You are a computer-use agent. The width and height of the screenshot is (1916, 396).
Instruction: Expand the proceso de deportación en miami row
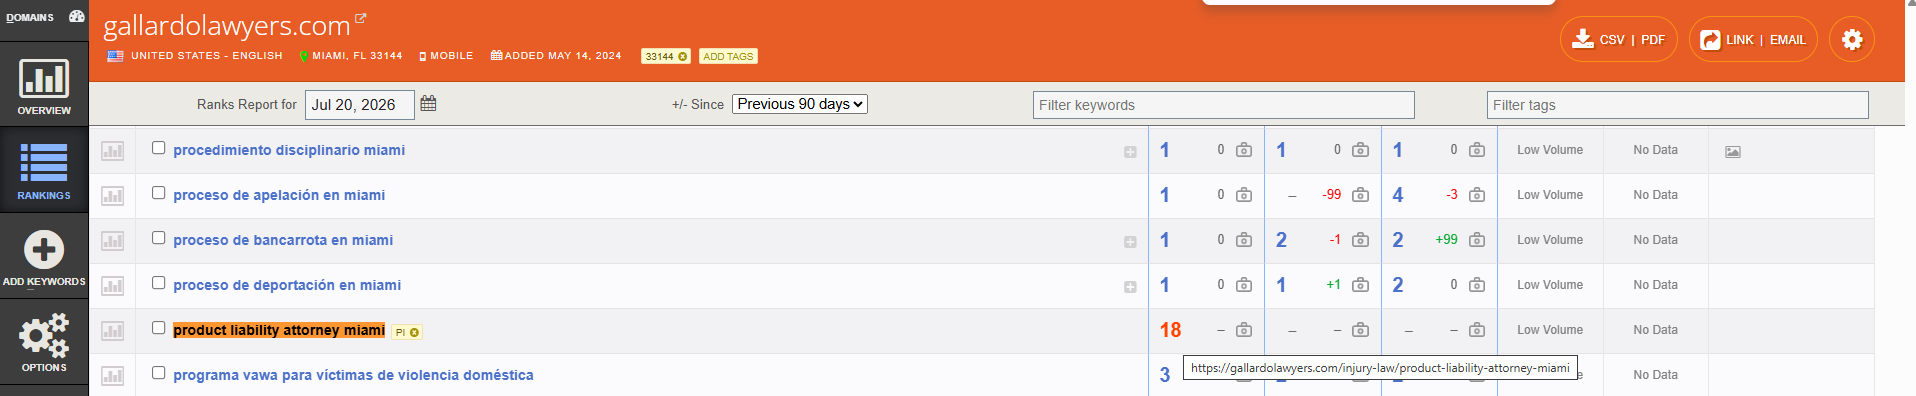click(1130, 287)
